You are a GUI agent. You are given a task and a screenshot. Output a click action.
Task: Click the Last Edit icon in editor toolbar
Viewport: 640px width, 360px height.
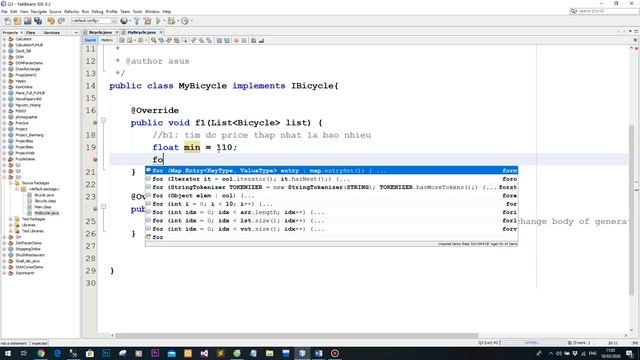(x=122, y=40)
